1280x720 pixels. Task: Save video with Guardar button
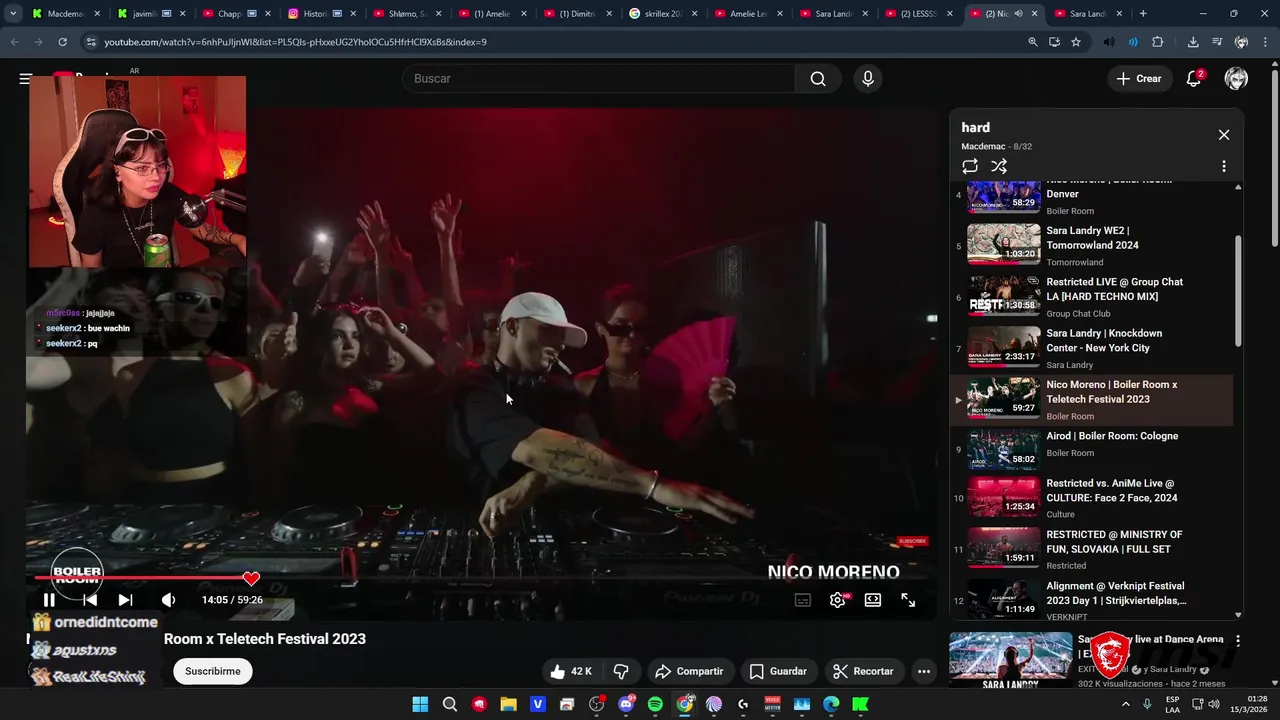(x=778, y=671)
